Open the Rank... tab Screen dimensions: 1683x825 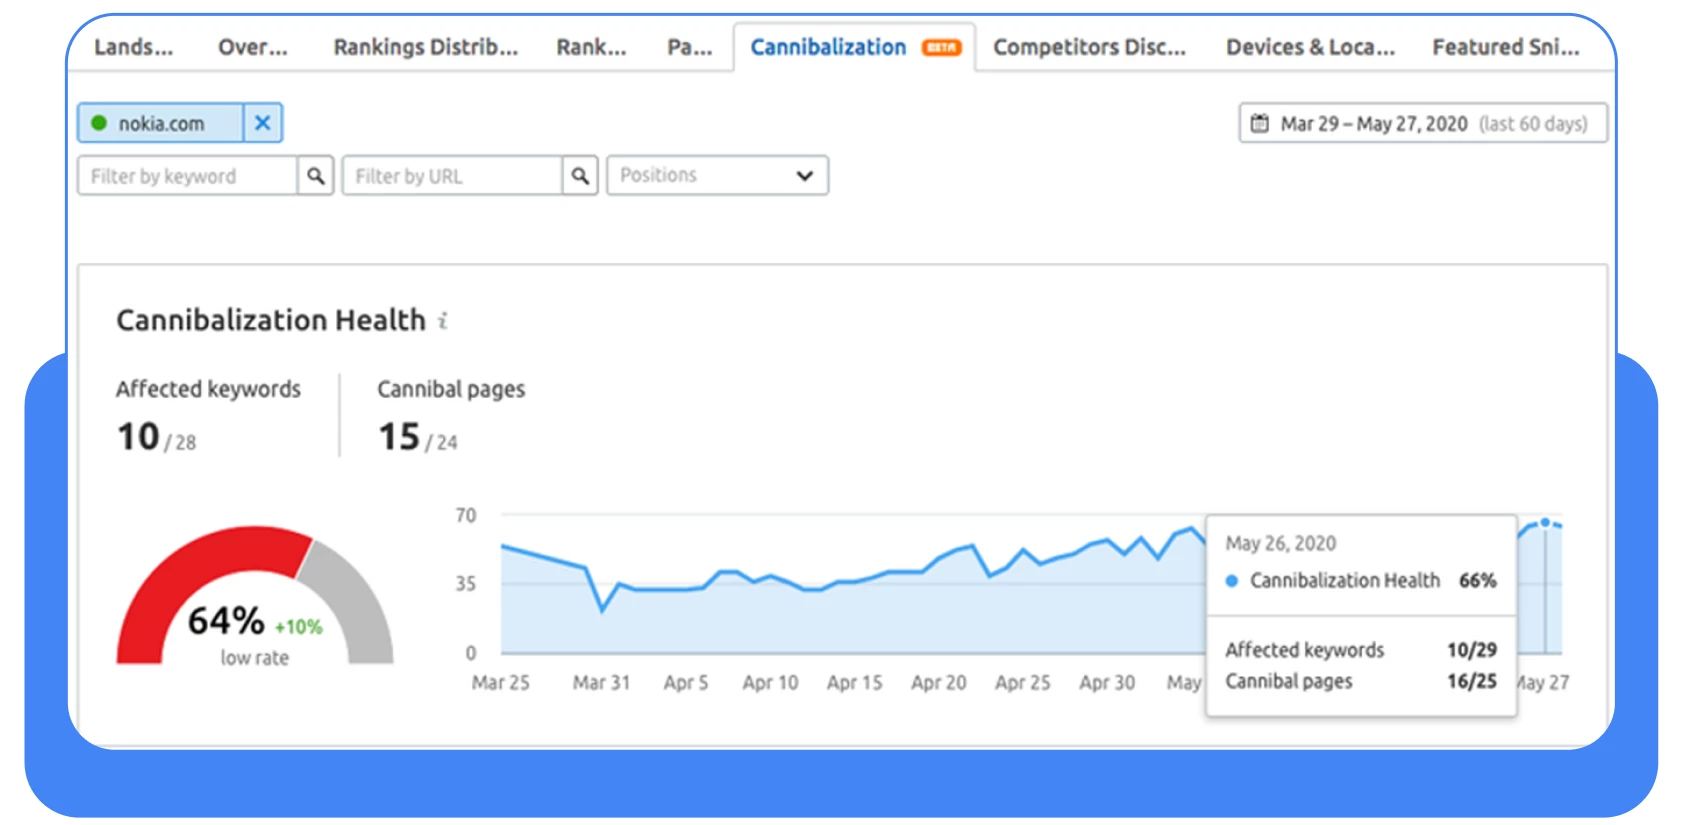pos(591,47)
